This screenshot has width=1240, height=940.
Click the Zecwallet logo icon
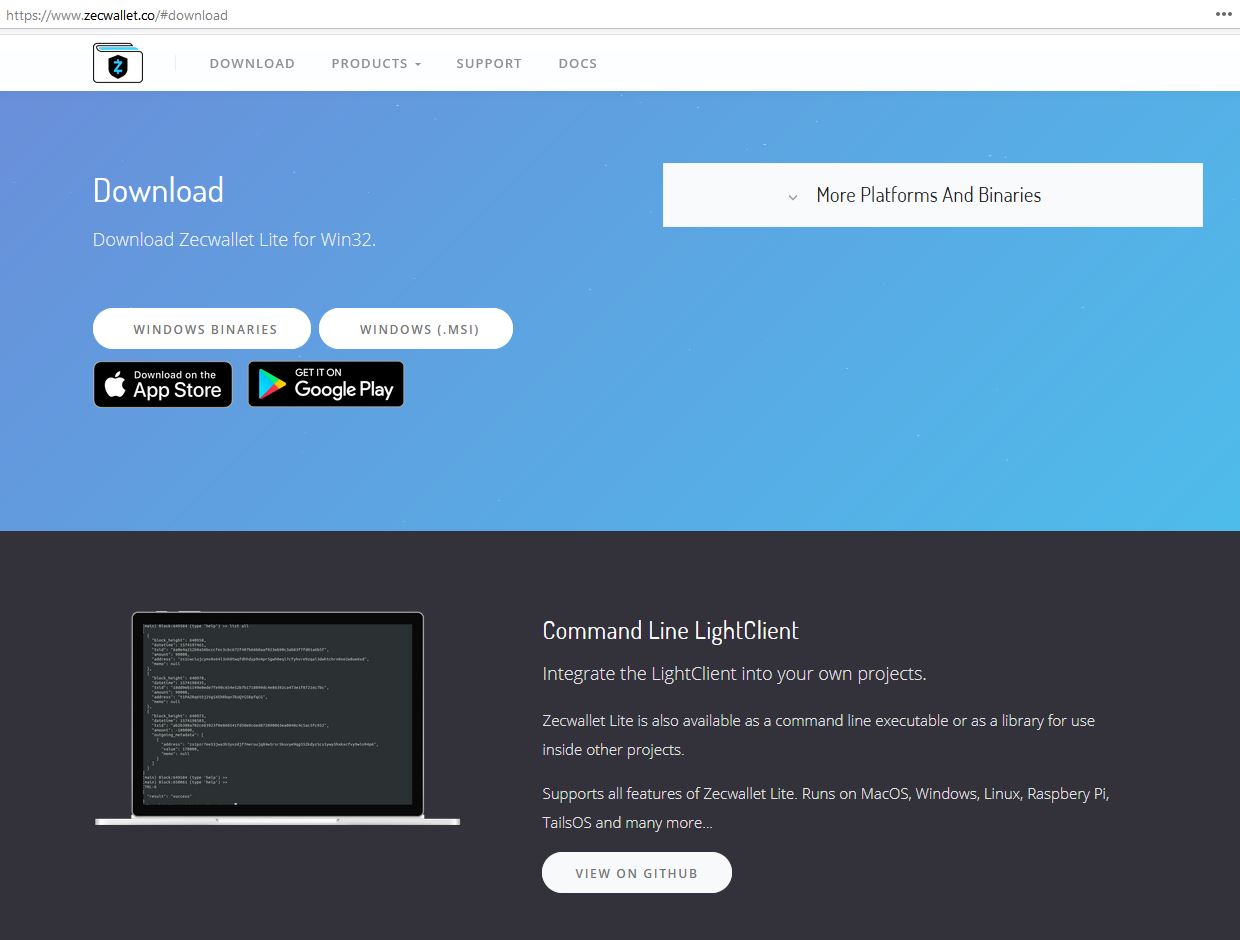(118, 63)
